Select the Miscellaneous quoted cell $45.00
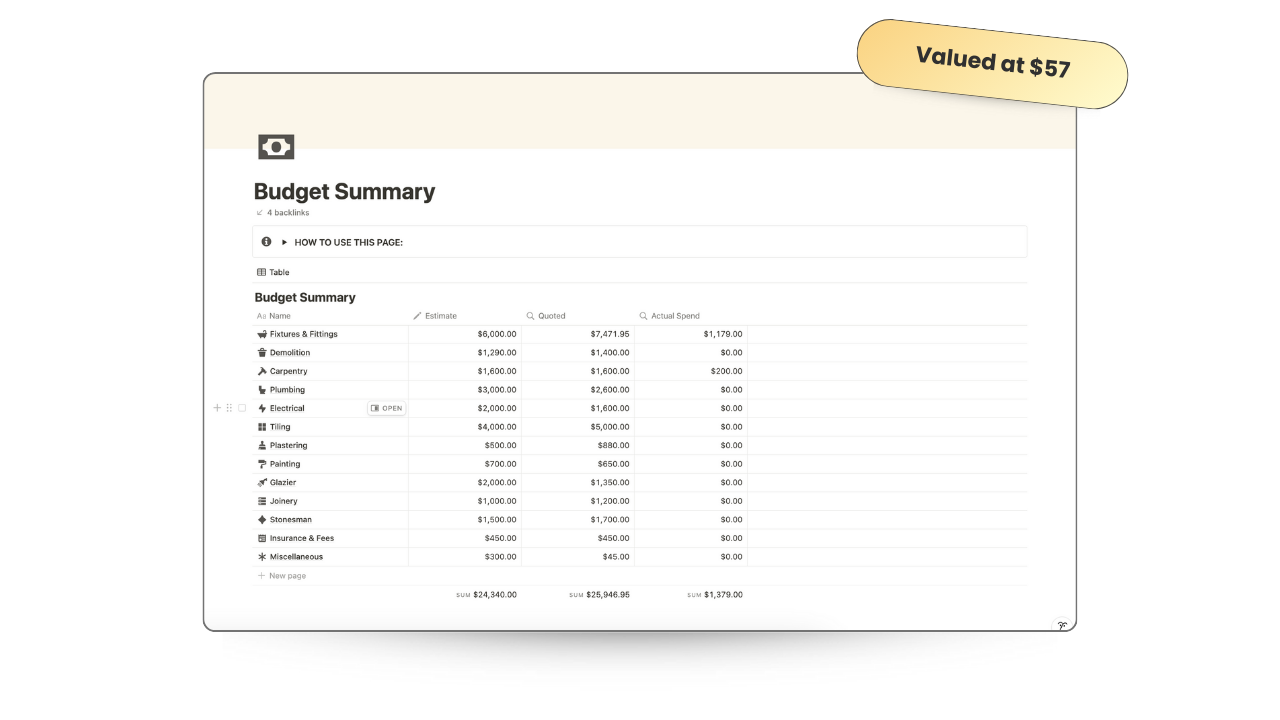 point(578,557)
